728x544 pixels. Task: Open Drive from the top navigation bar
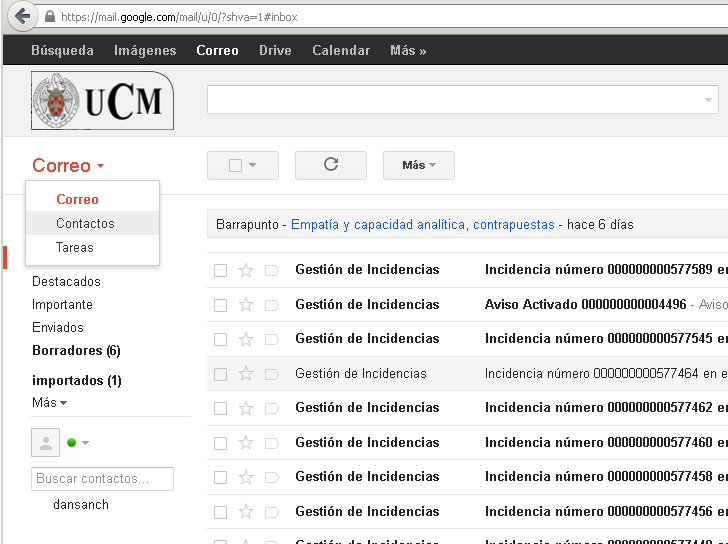tap(275, 50)
